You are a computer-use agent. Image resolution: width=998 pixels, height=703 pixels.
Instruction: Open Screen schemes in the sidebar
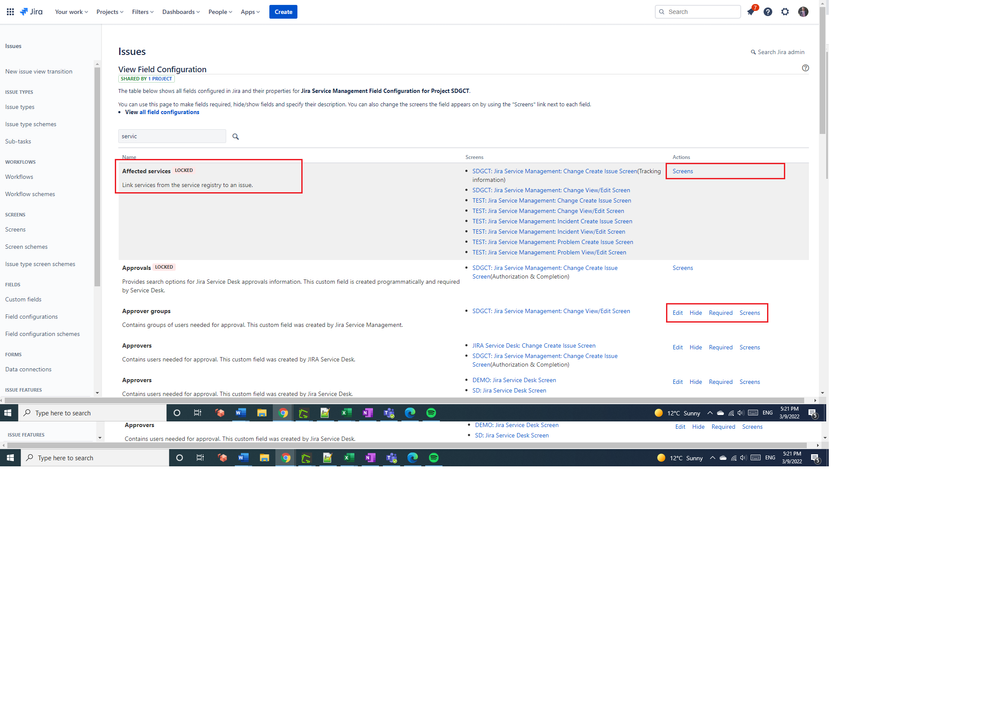coord(26,247)
